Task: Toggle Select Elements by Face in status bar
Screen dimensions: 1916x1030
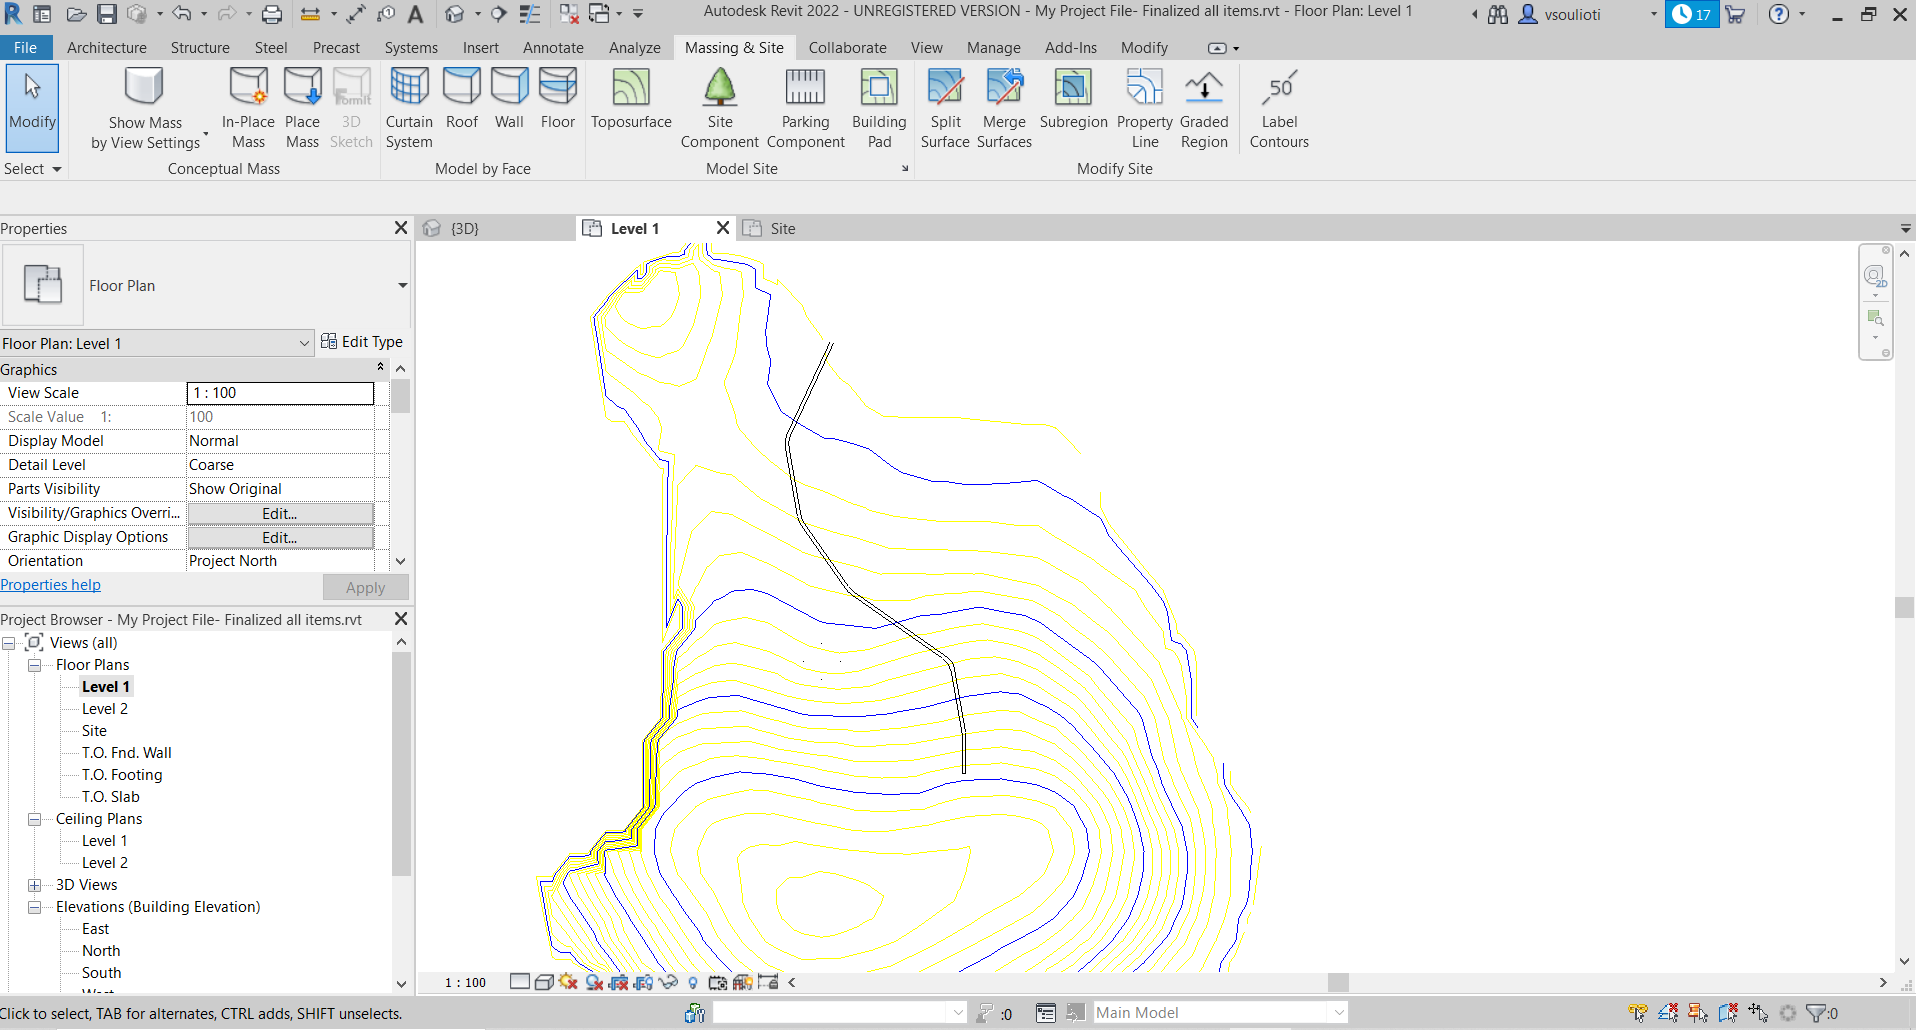Action: 1728,1013
